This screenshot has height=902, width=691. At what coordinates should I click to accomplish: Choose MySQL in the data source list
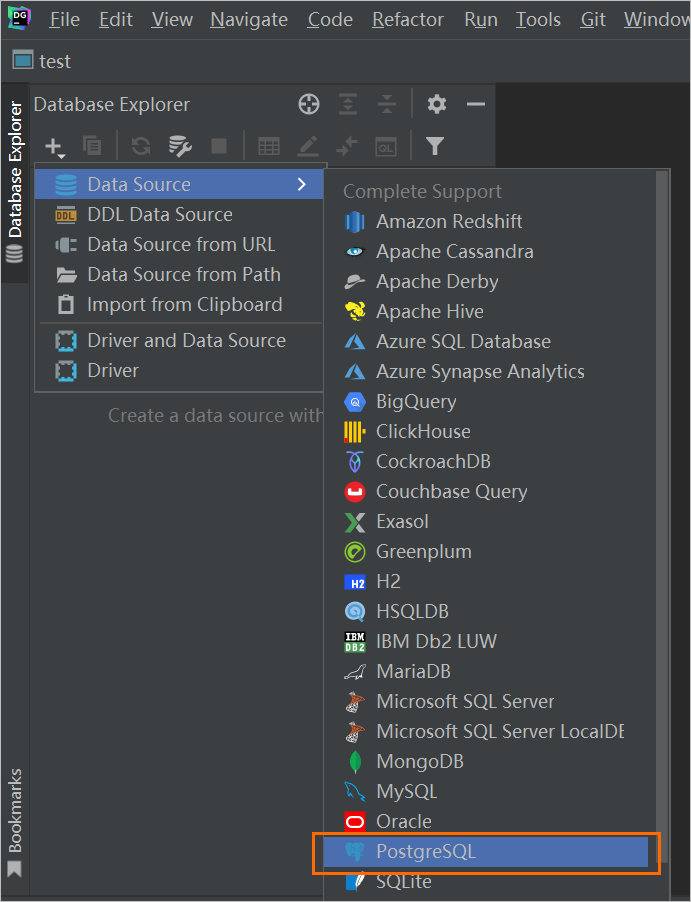pyautogui.click(x=406, y=792)
